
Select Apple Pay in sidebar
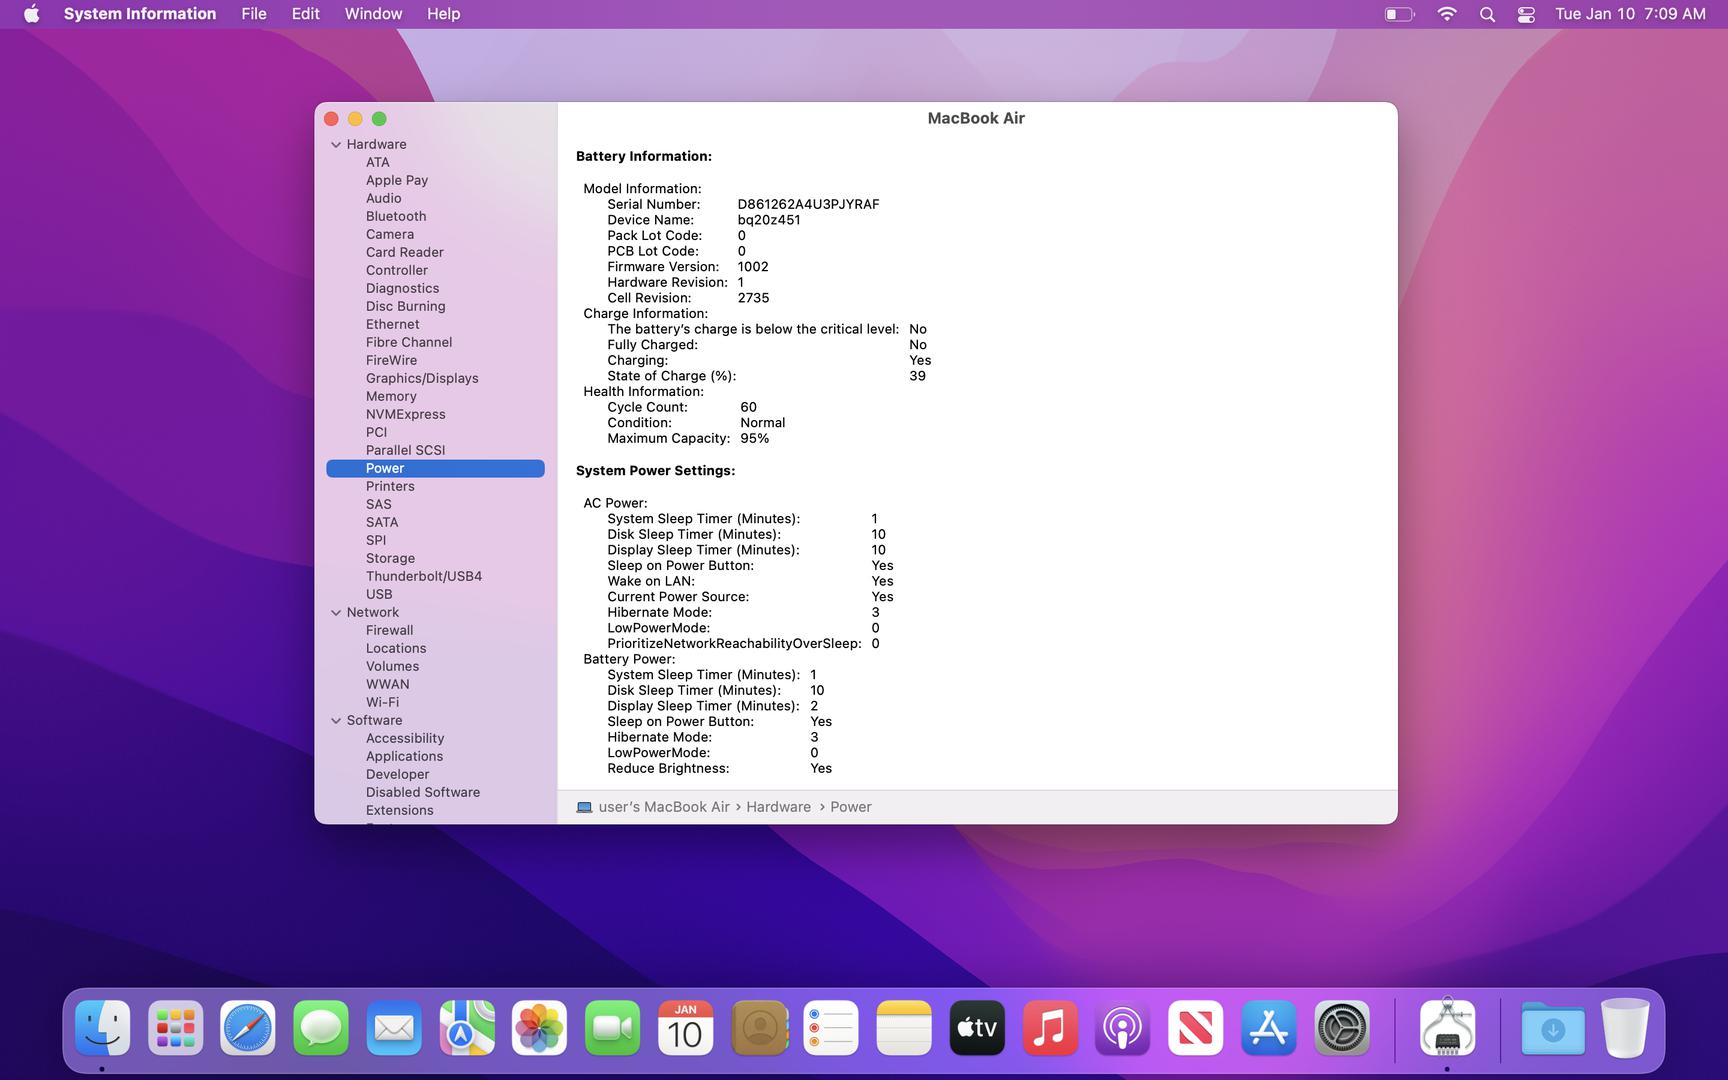click(x=397, y=180)
